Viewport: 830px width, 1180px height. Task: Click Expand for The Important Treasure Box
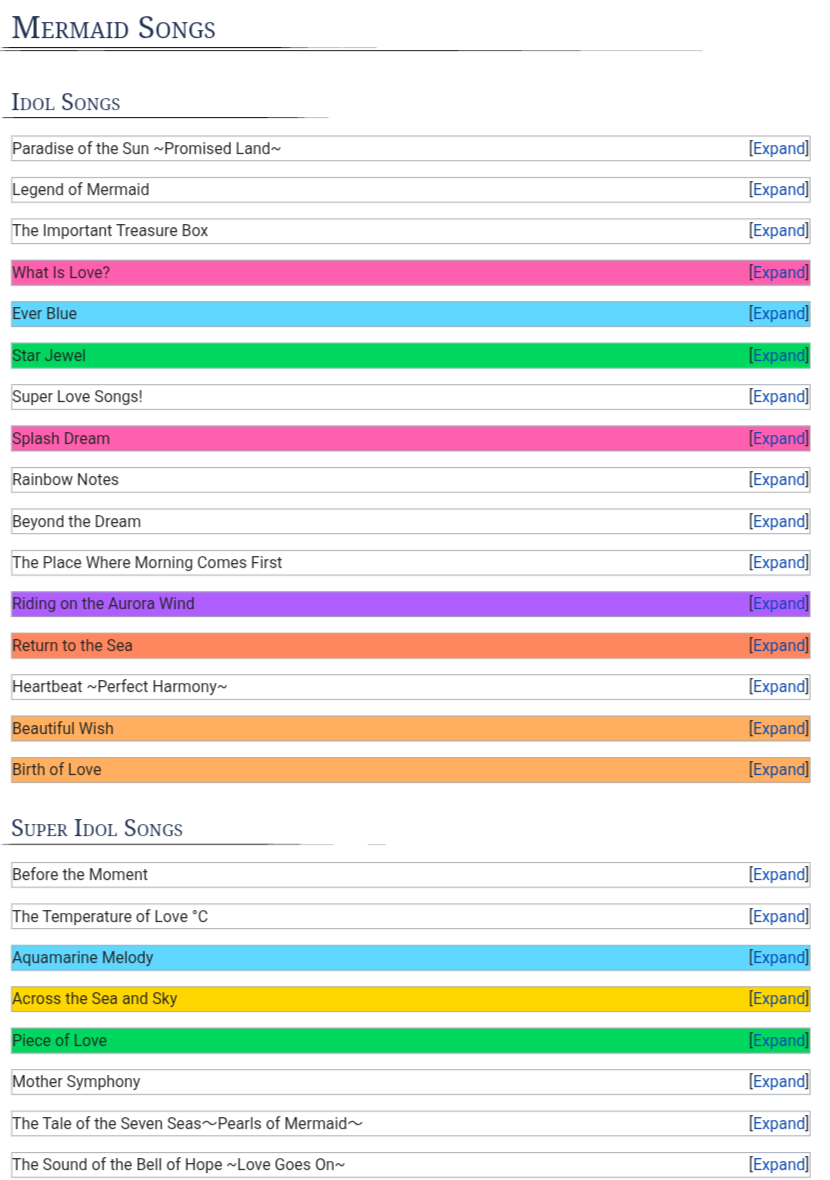click(x=779, y=231)
